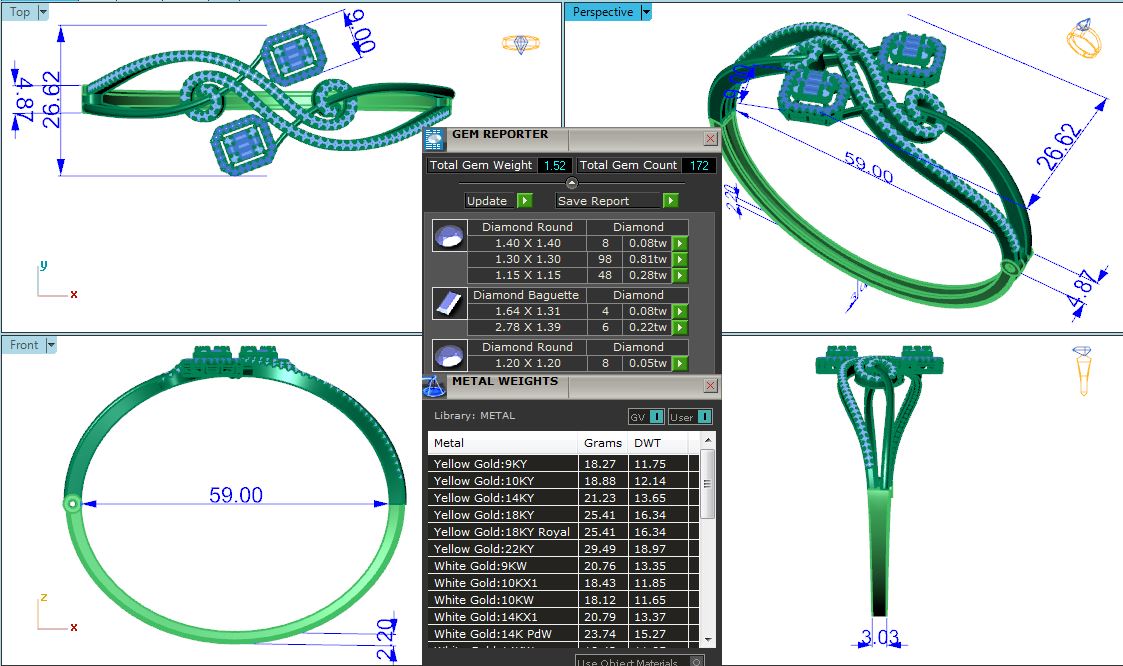Click the Gem Reporter panel icon
The height and width of the screenshot is (666, 1123).
point(434,139)
